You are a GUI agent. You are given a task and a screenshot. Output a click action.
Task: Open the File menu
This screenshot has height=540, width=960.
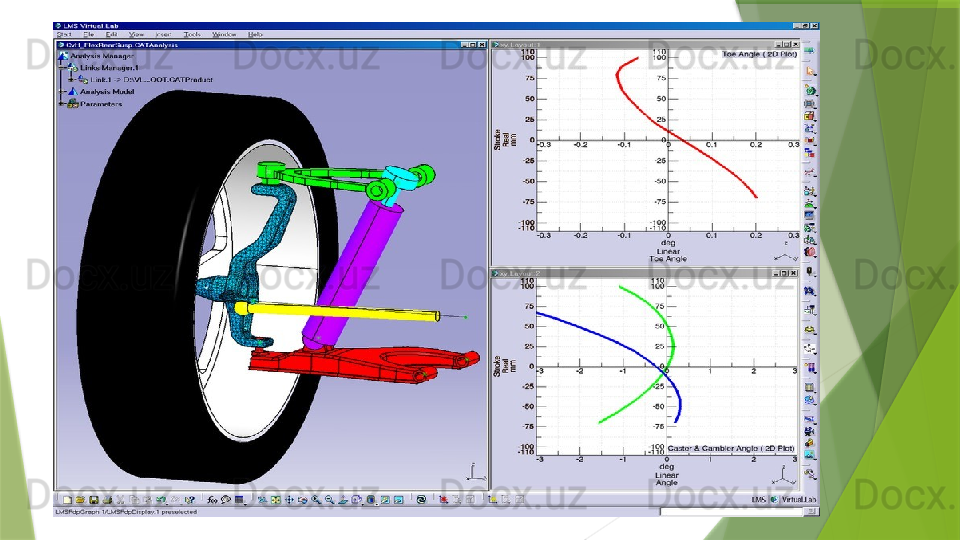[89, 34]
